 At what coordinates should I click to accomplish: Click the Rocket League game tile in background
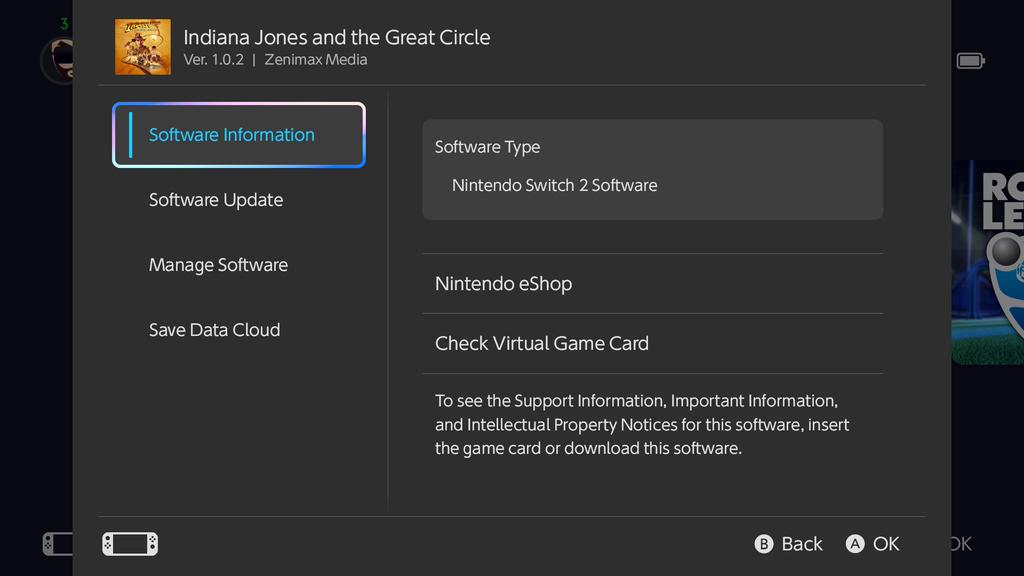[987, 262]
